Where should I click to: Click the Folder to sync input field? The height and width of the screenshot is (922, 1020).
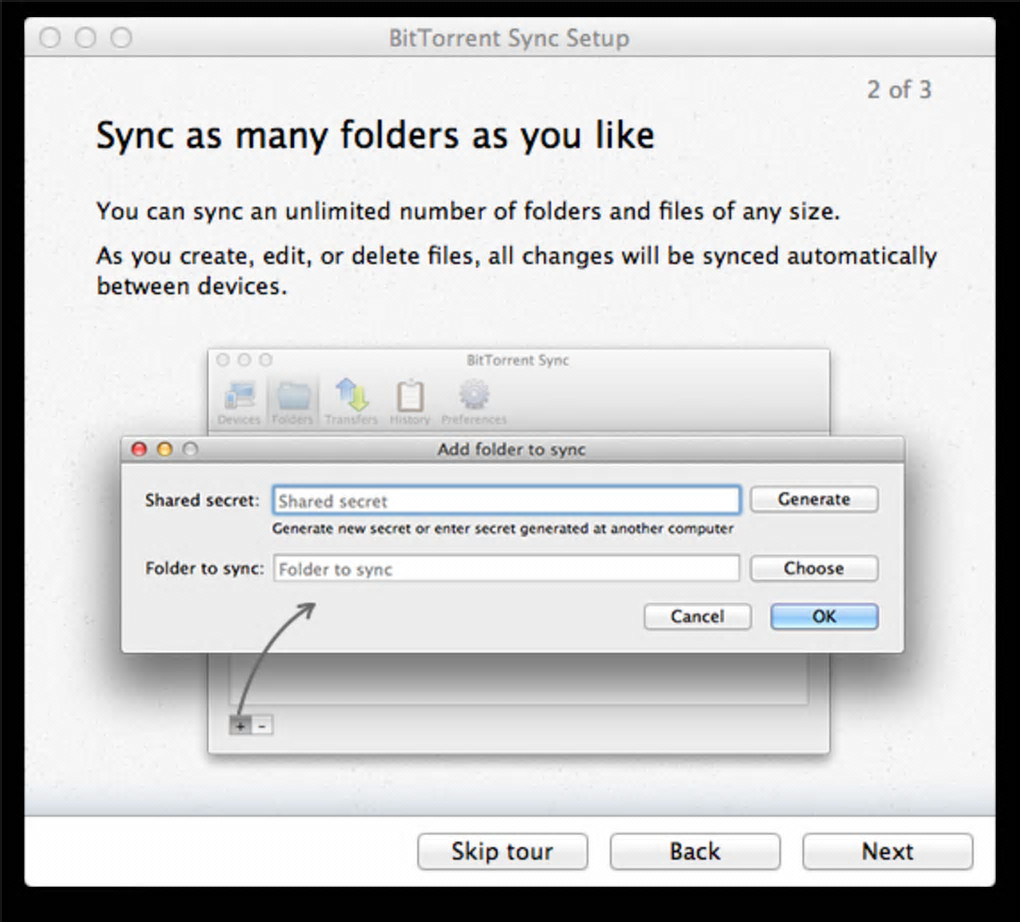tap(506, 569)
